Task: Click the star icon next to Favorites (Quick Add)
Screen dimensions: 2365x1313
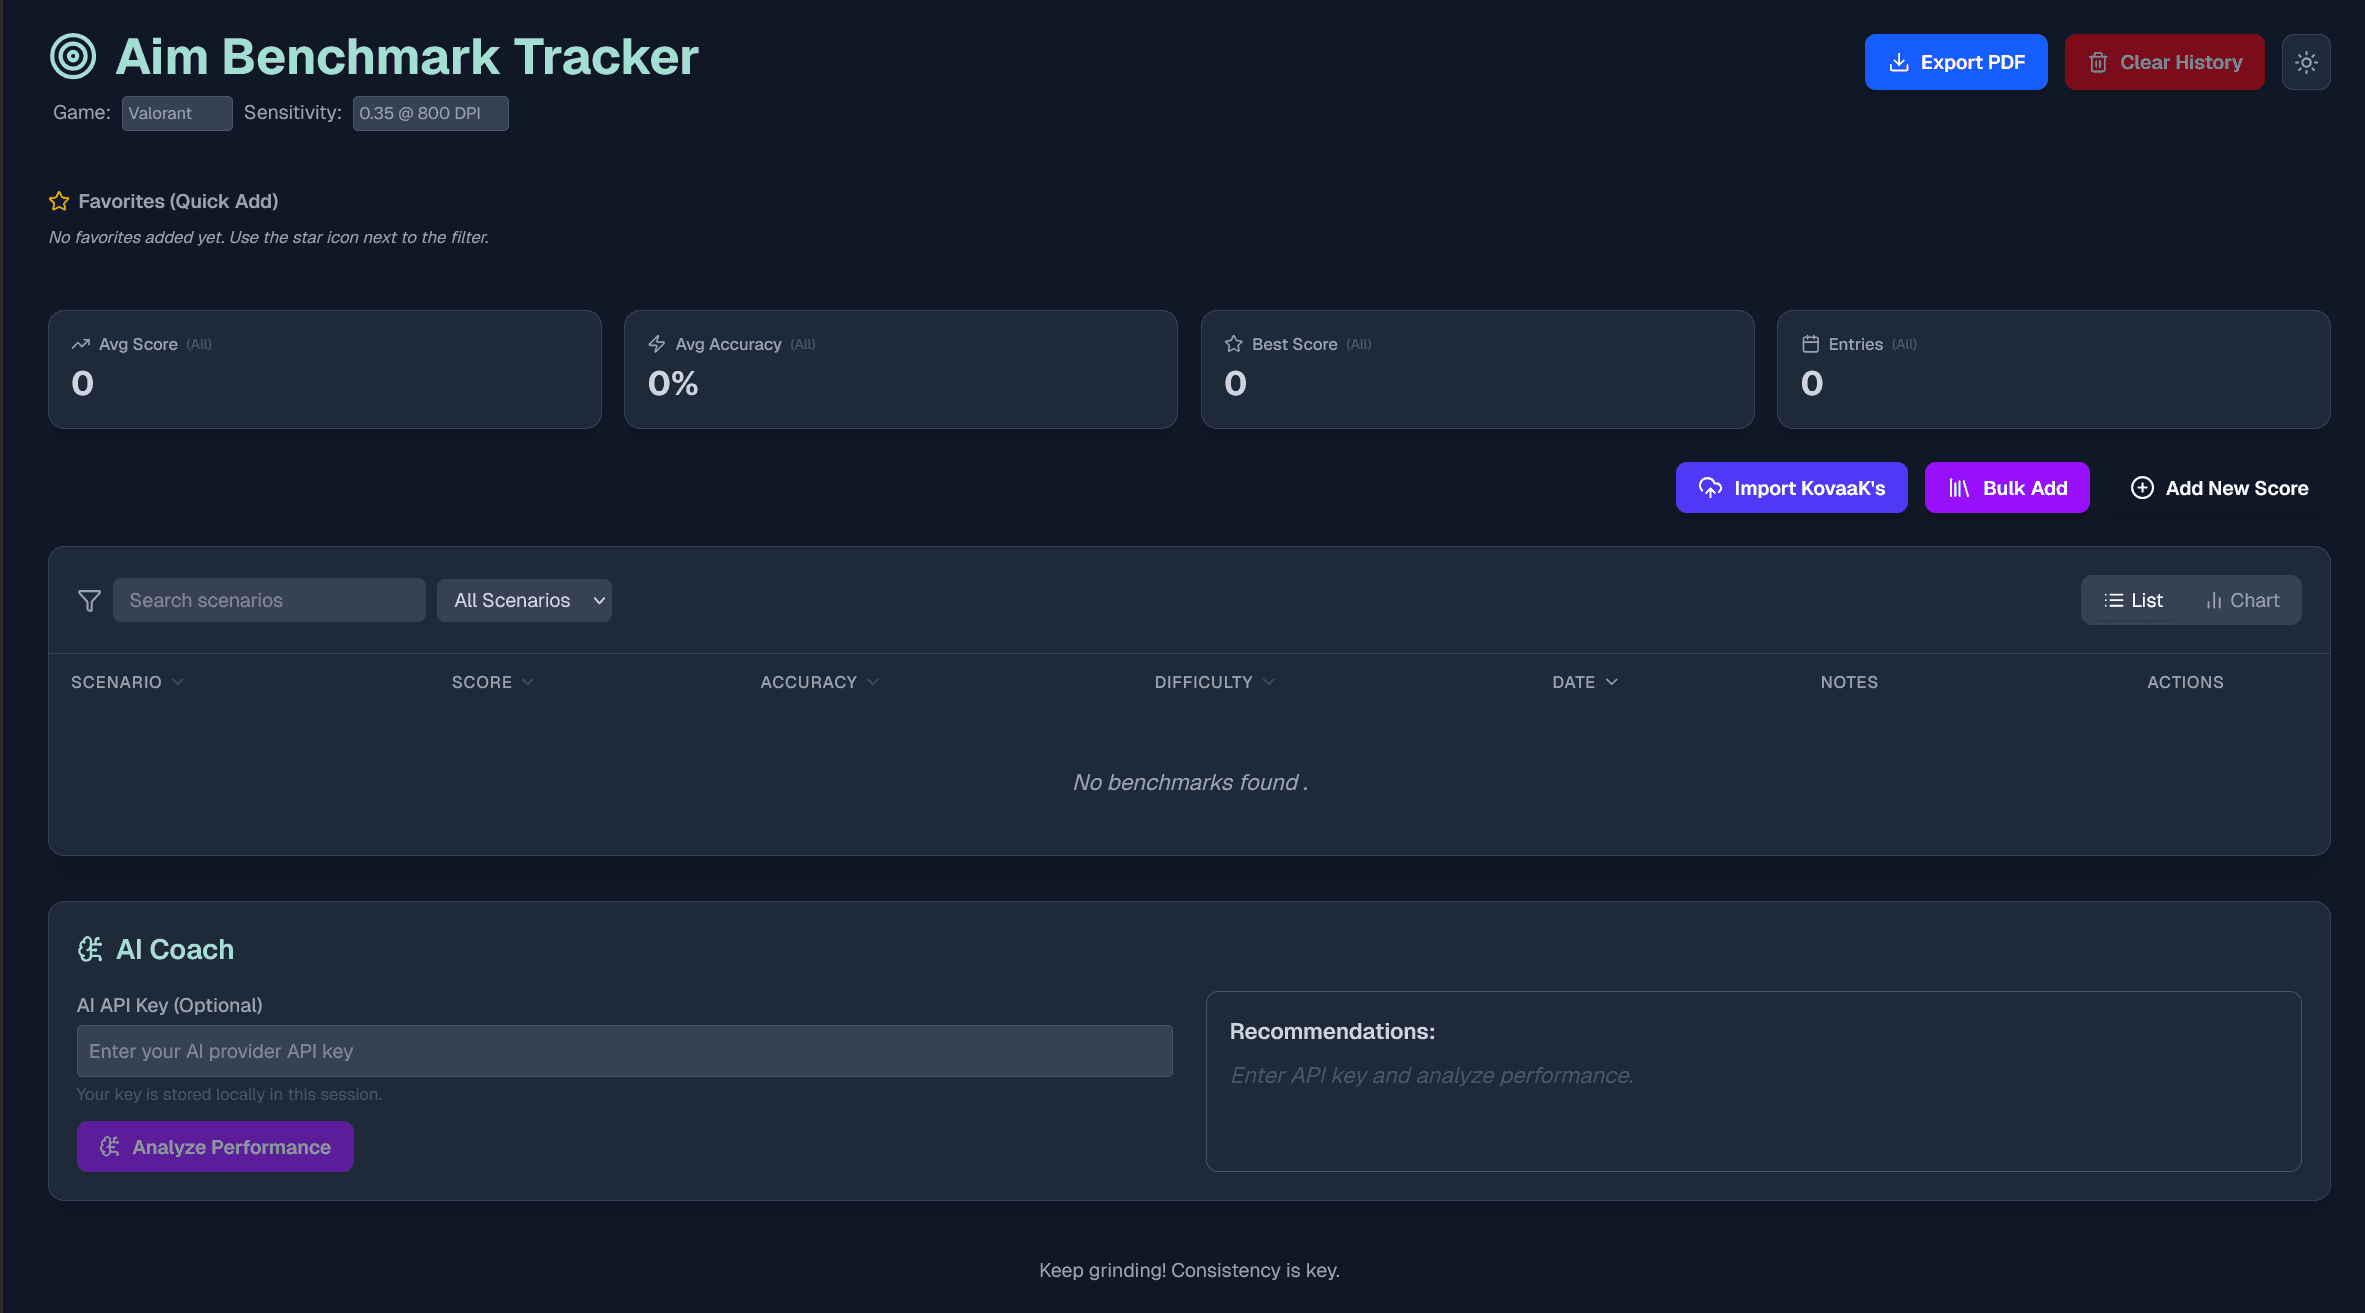Action: tap(59, 201)
